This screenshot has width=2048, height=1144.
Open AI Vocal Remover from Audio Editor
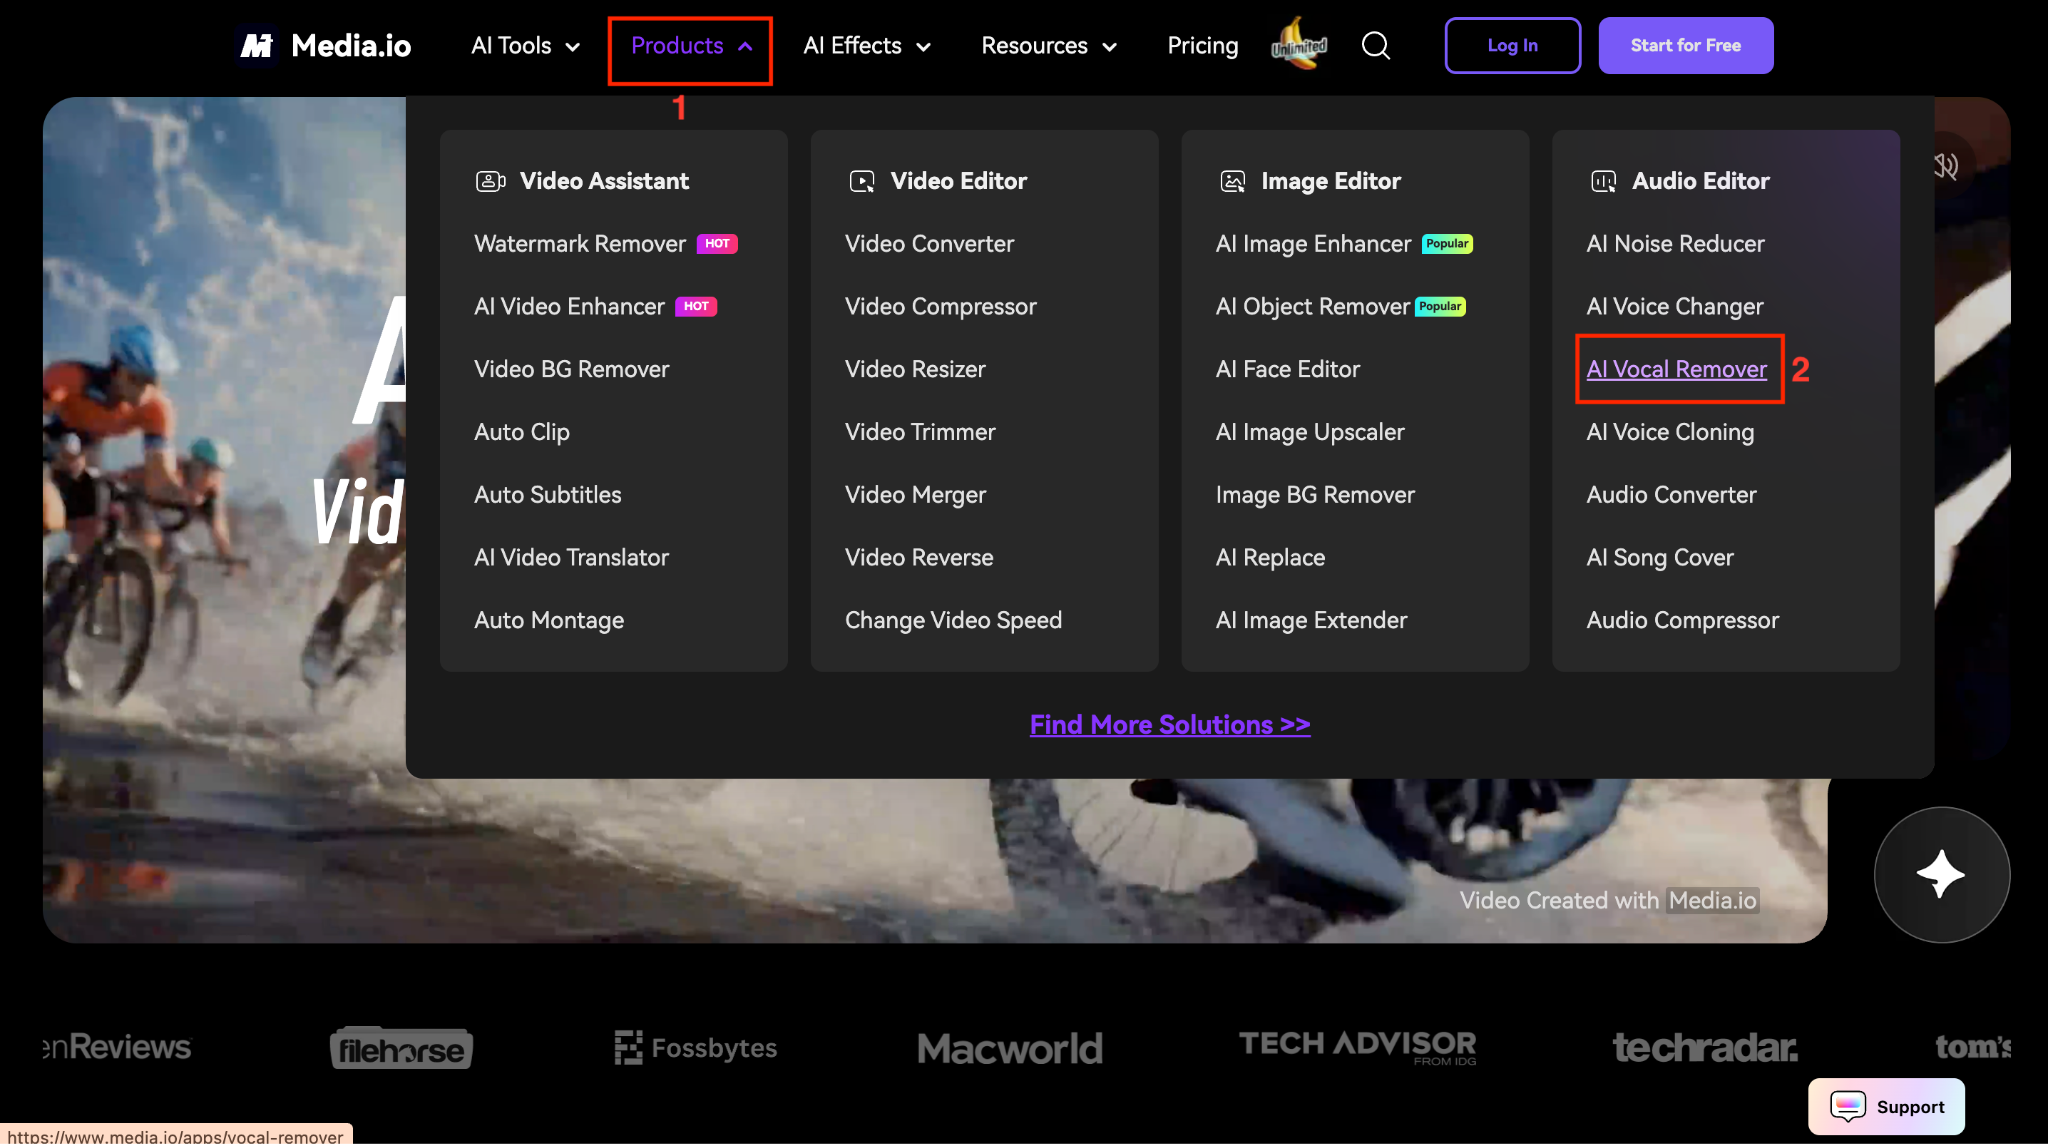tap(1676, 369)
